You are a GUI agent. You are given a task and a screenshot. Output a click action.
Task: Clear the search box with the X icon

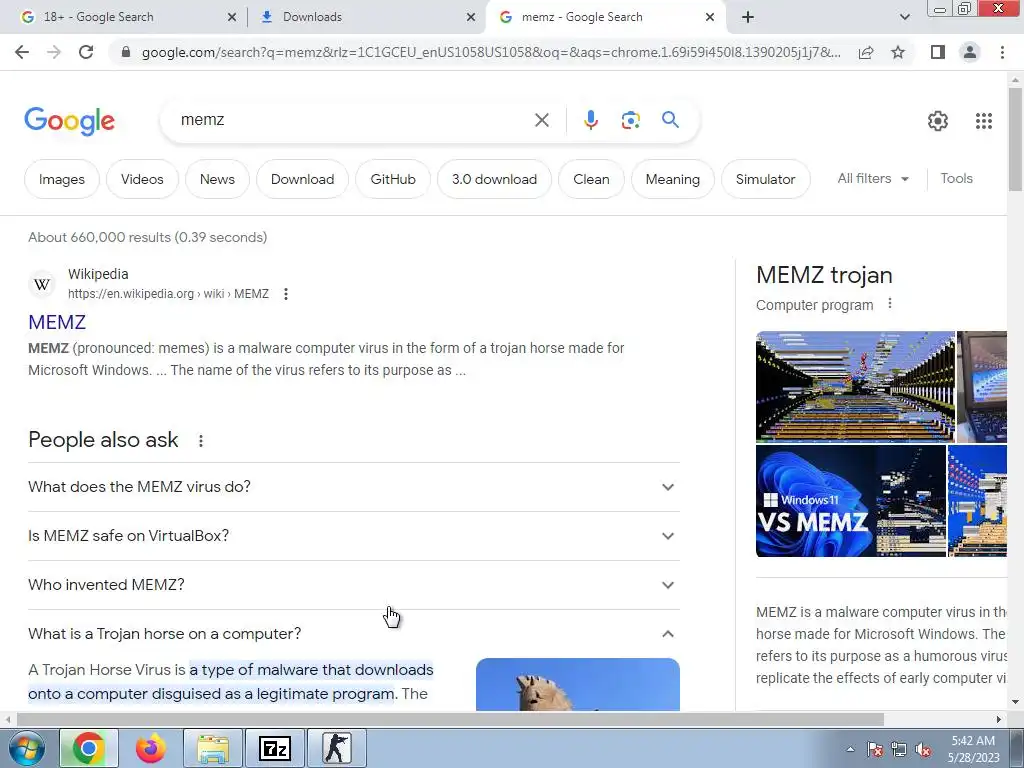[x=541, y=120]
